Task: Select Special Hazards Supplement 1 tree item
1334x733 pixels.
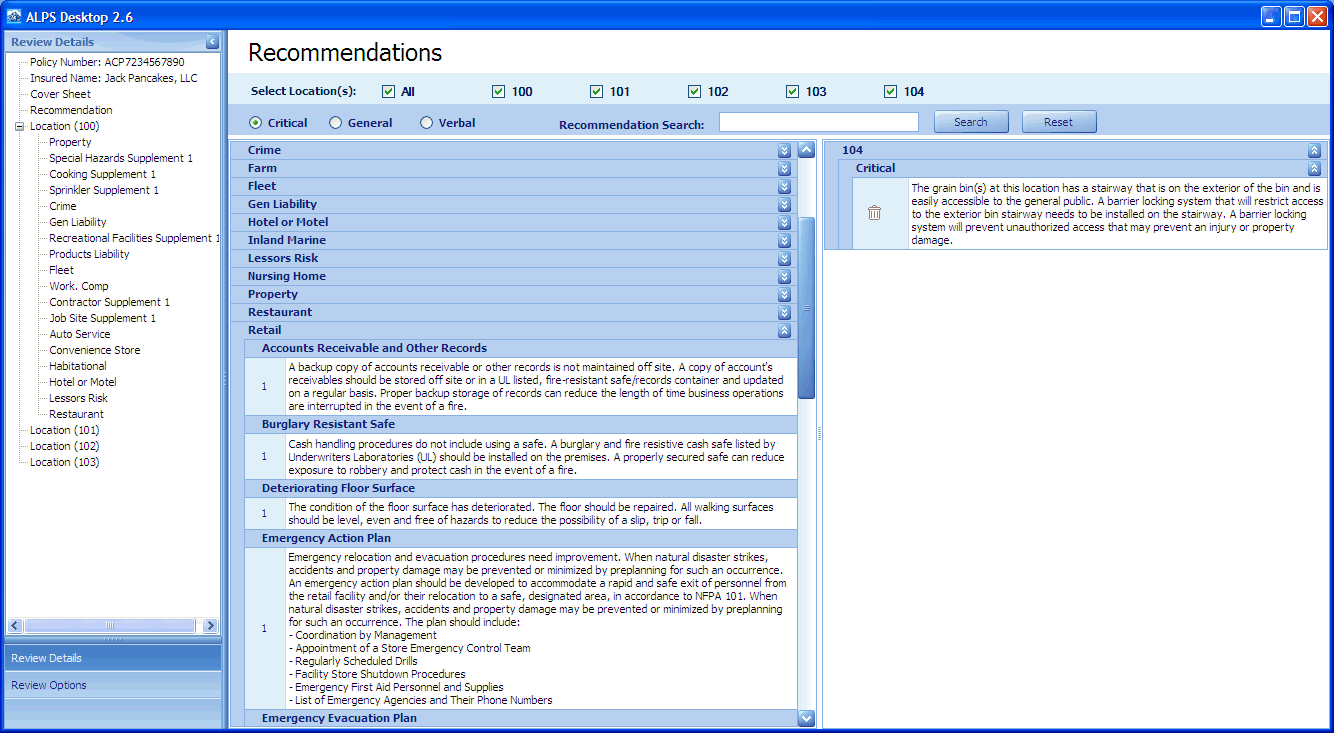Action: [x=121, y=158]
